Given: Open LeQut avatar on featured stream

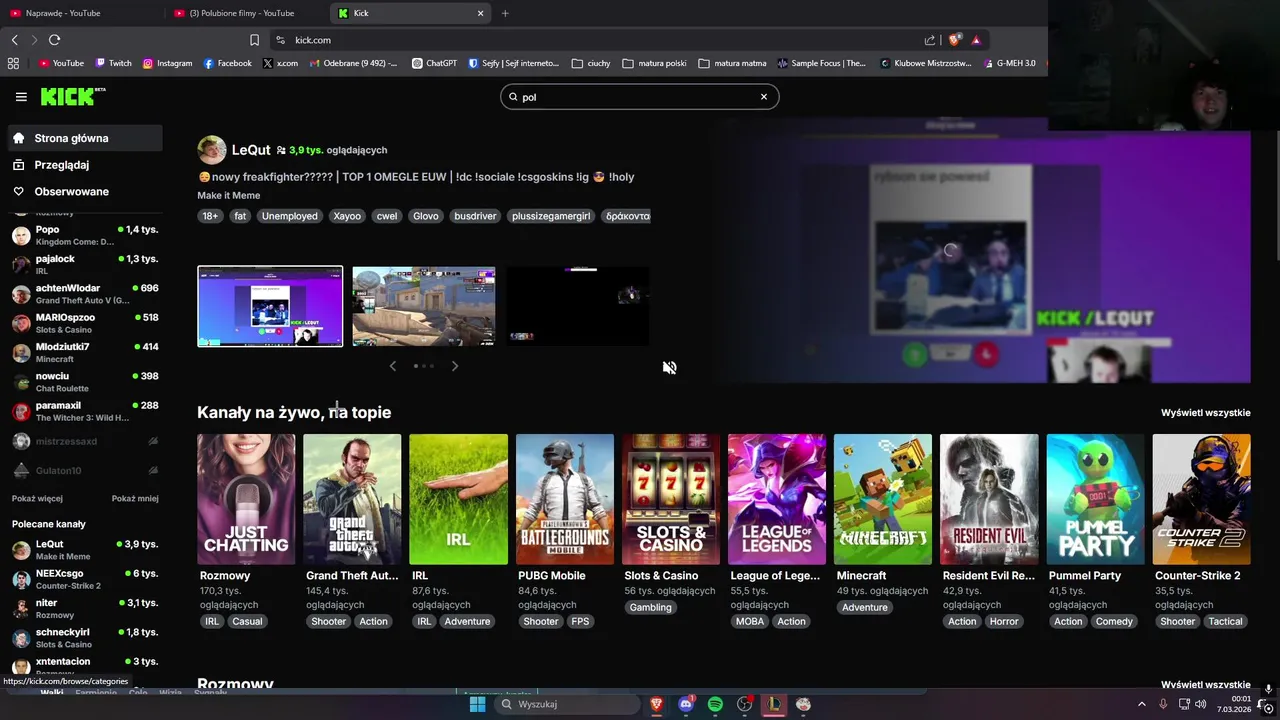Looking at the screenshot, I should coord(212,150).
